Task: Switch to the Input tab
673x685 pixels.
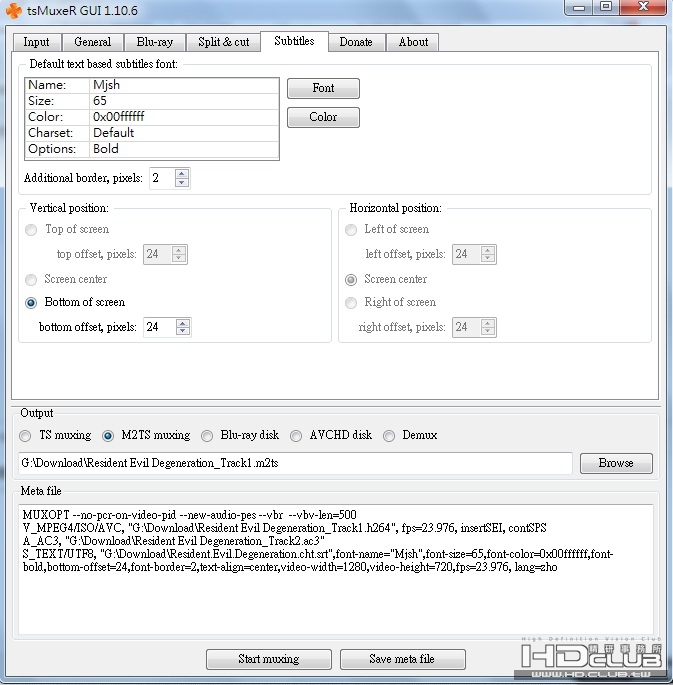Action: (37, 42)
